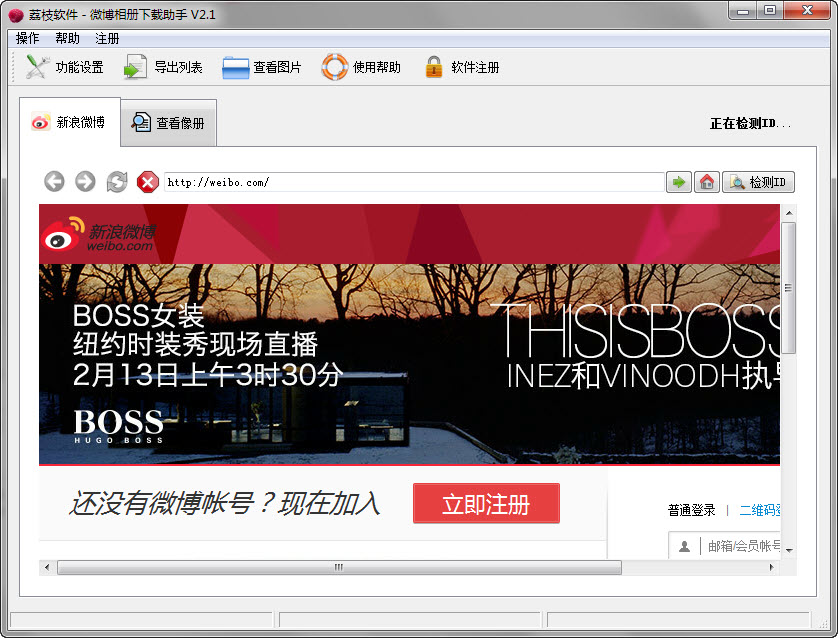
Task: Open the 帮助 menu
Action: point(67,38)
